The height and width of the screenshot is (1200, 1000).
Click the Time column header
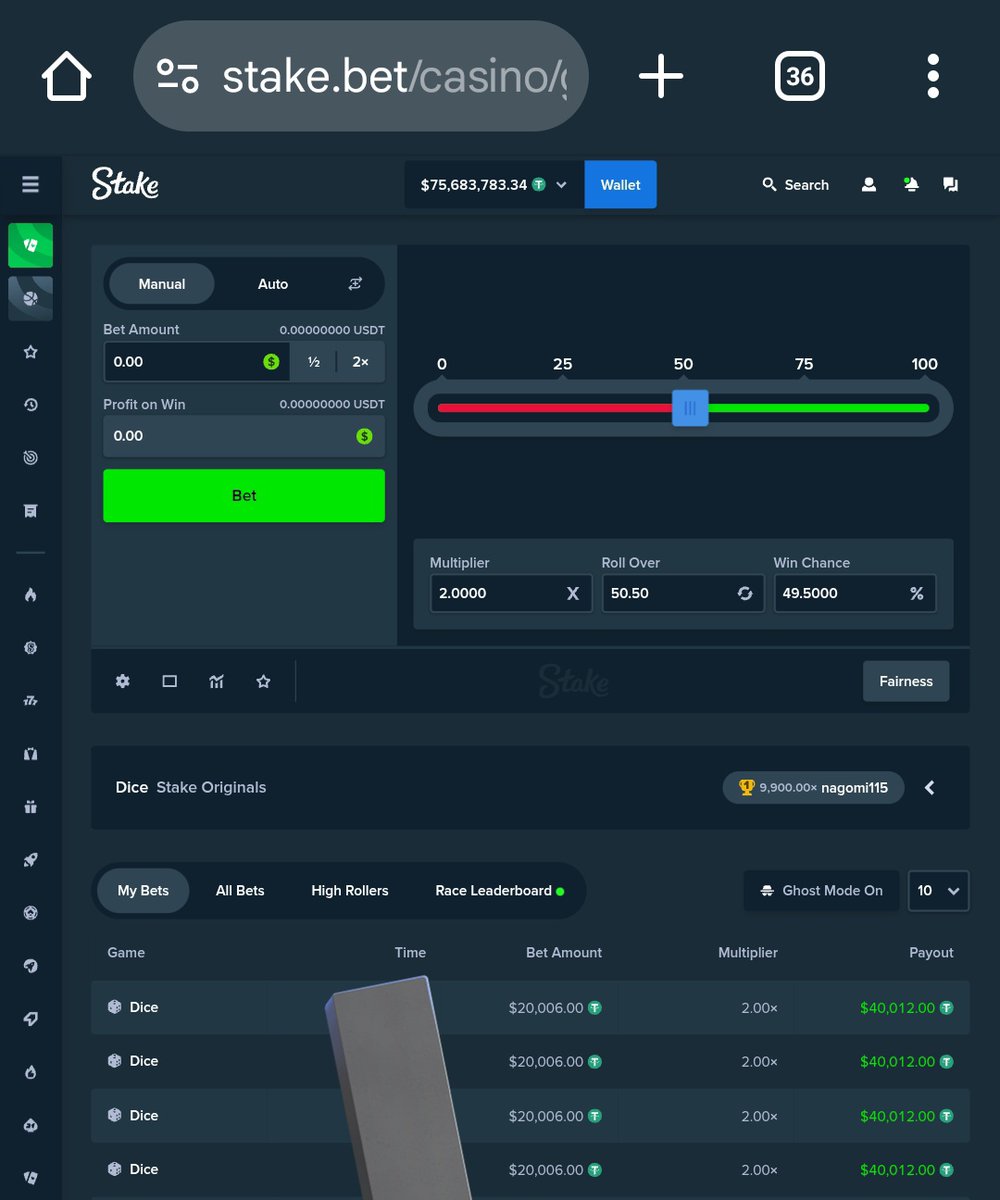coord(410,952)
